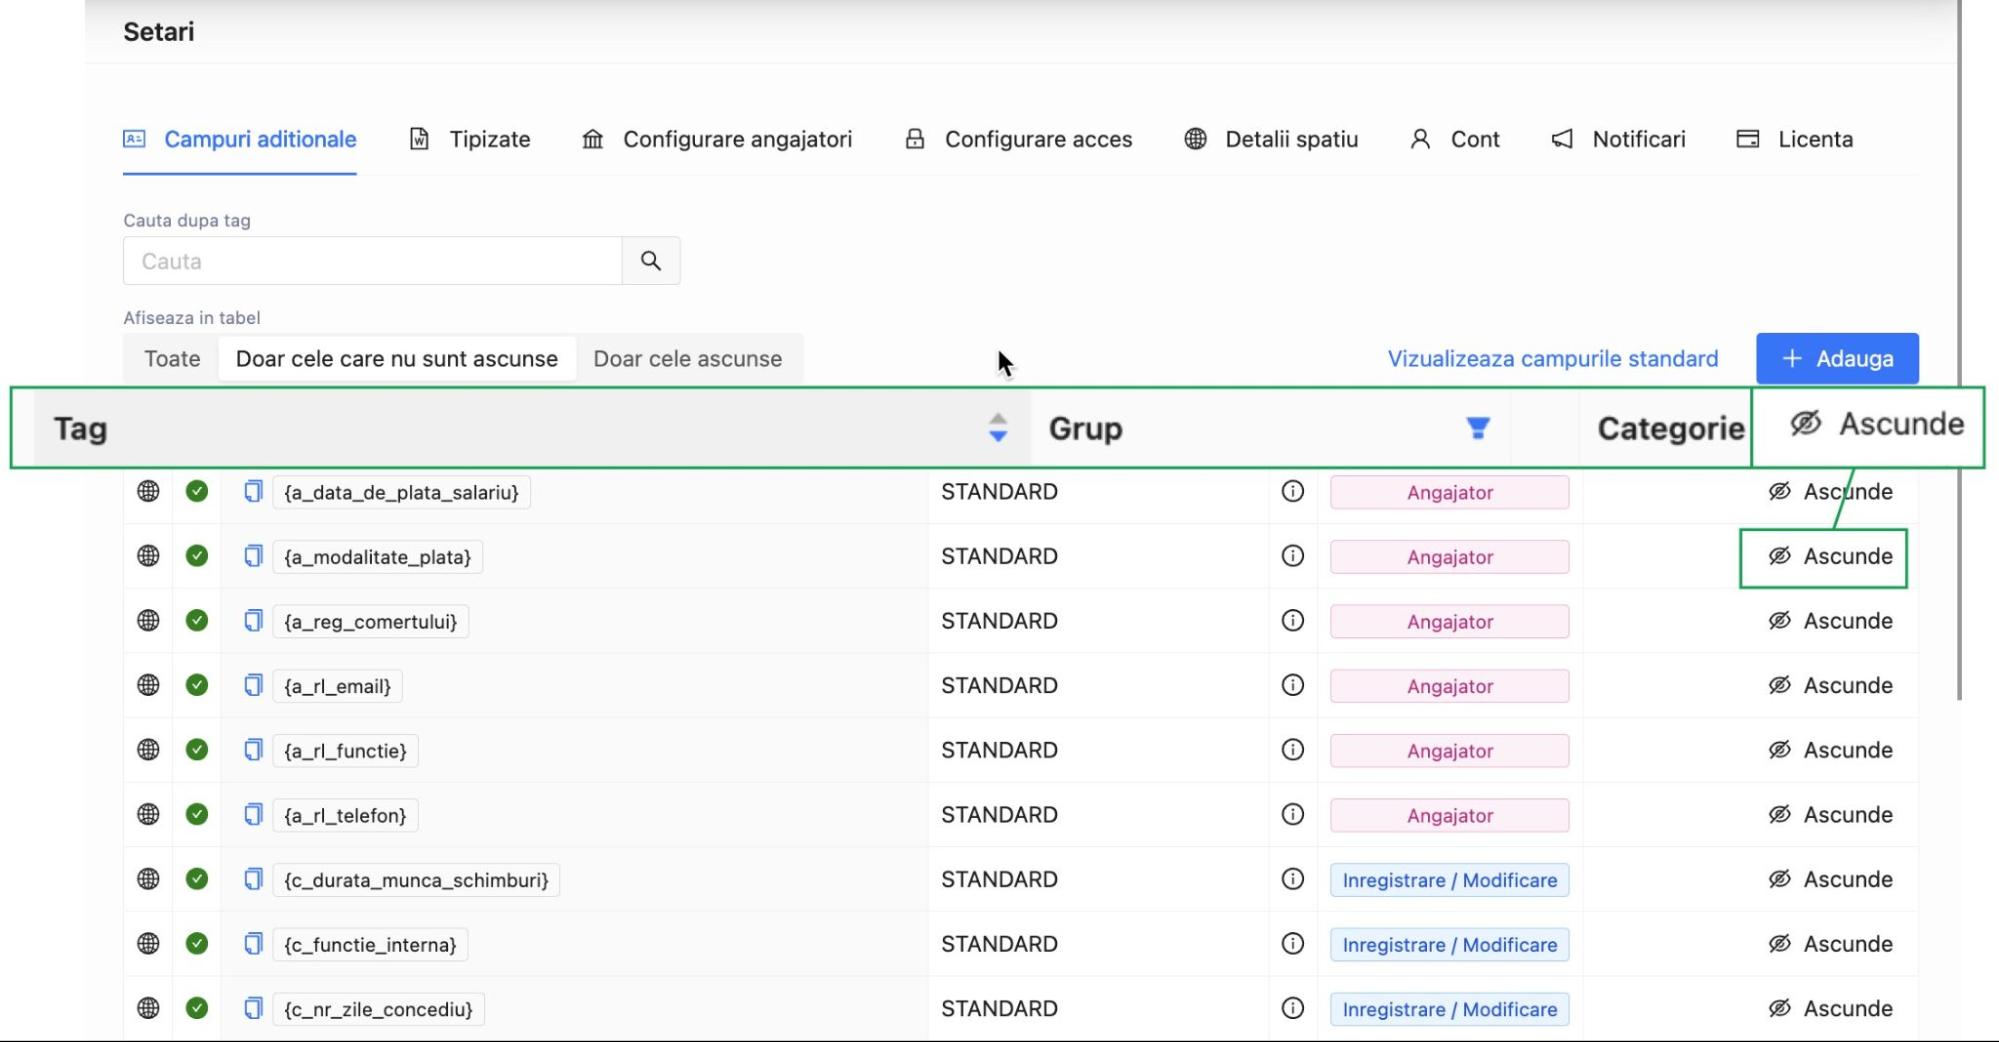Select the {a_rl_email} tag label
The width and height of the screenshot is (1999, 1042).
[337, 686]
